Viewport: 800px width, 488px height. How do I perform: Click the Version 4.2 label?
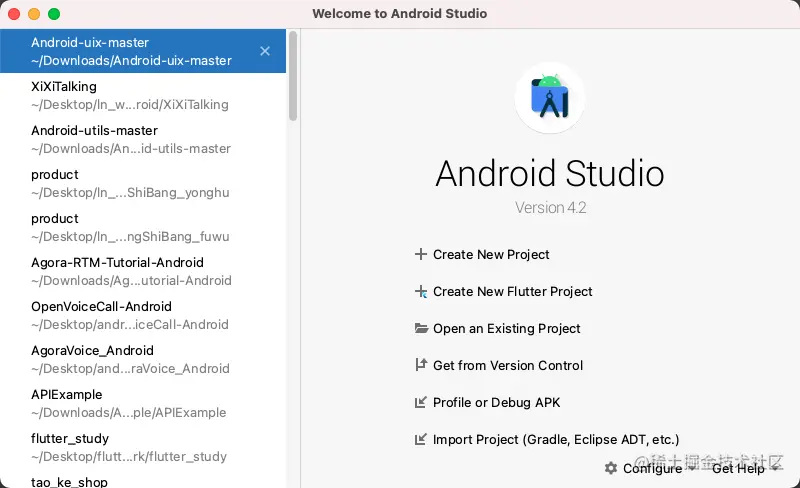(551, 207)
